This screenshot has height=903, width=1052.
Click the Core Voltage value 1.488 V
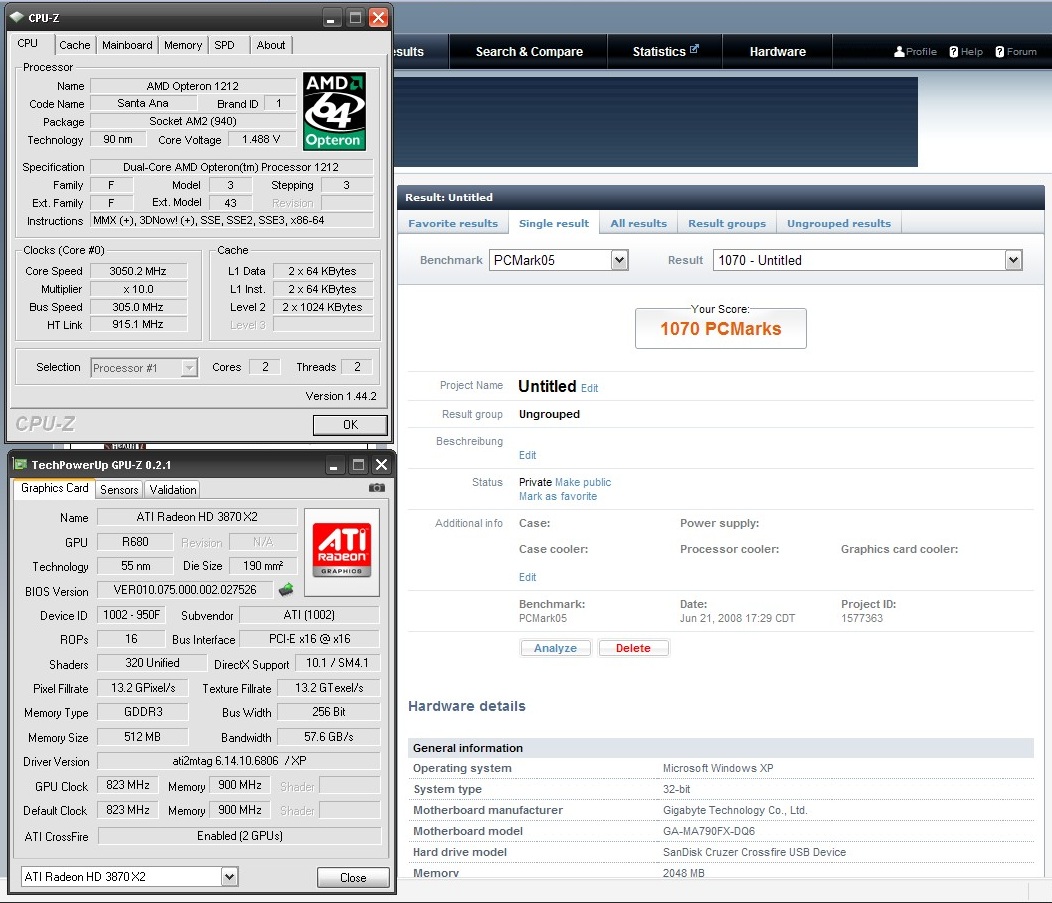click(x=261, y=139)
